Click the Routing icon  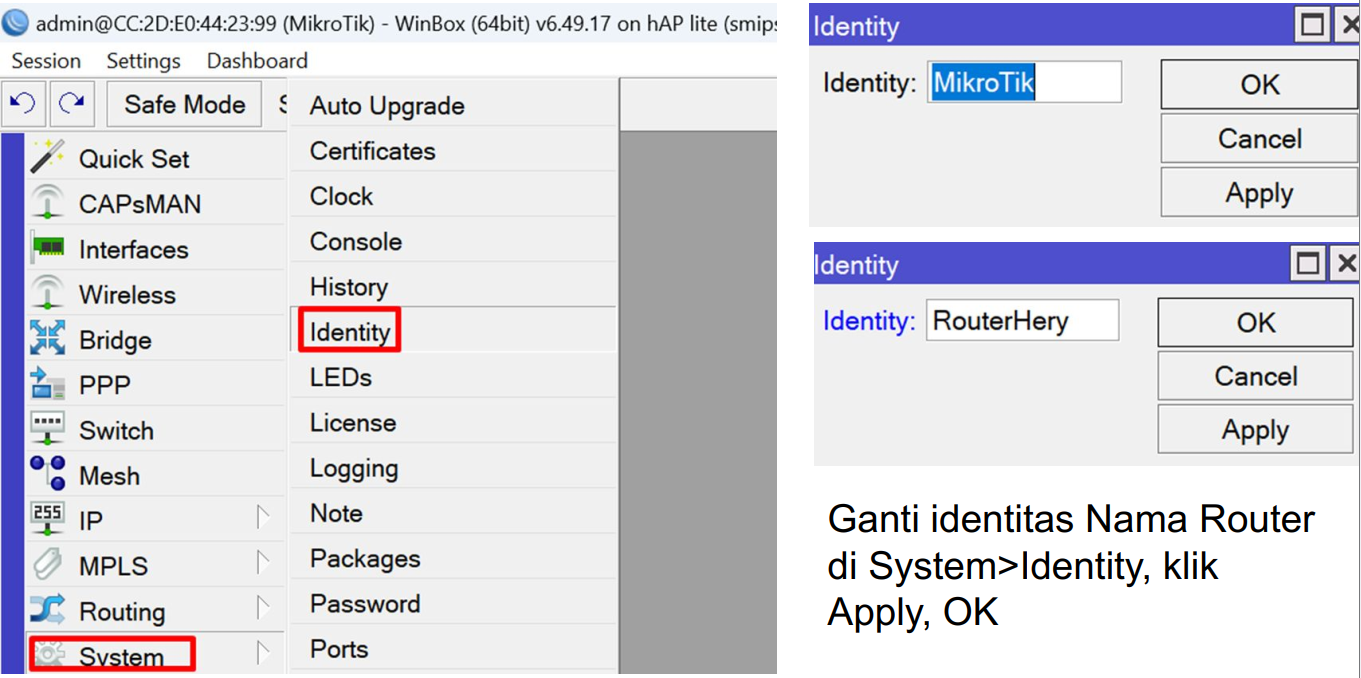click(x=47, y=610)
